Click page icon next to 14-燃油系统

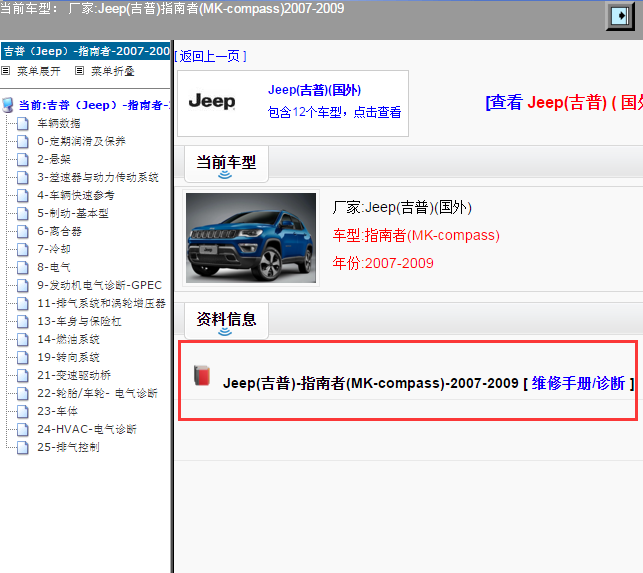tap(23, 339)
